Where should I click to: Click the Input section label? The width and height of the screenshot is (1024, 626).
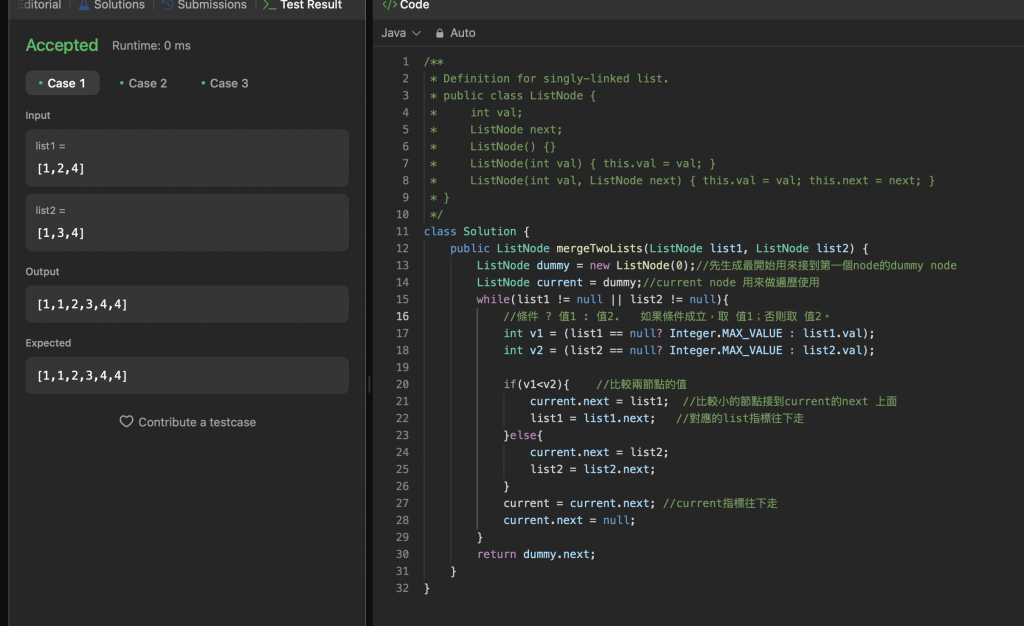(x=38, y=115)
